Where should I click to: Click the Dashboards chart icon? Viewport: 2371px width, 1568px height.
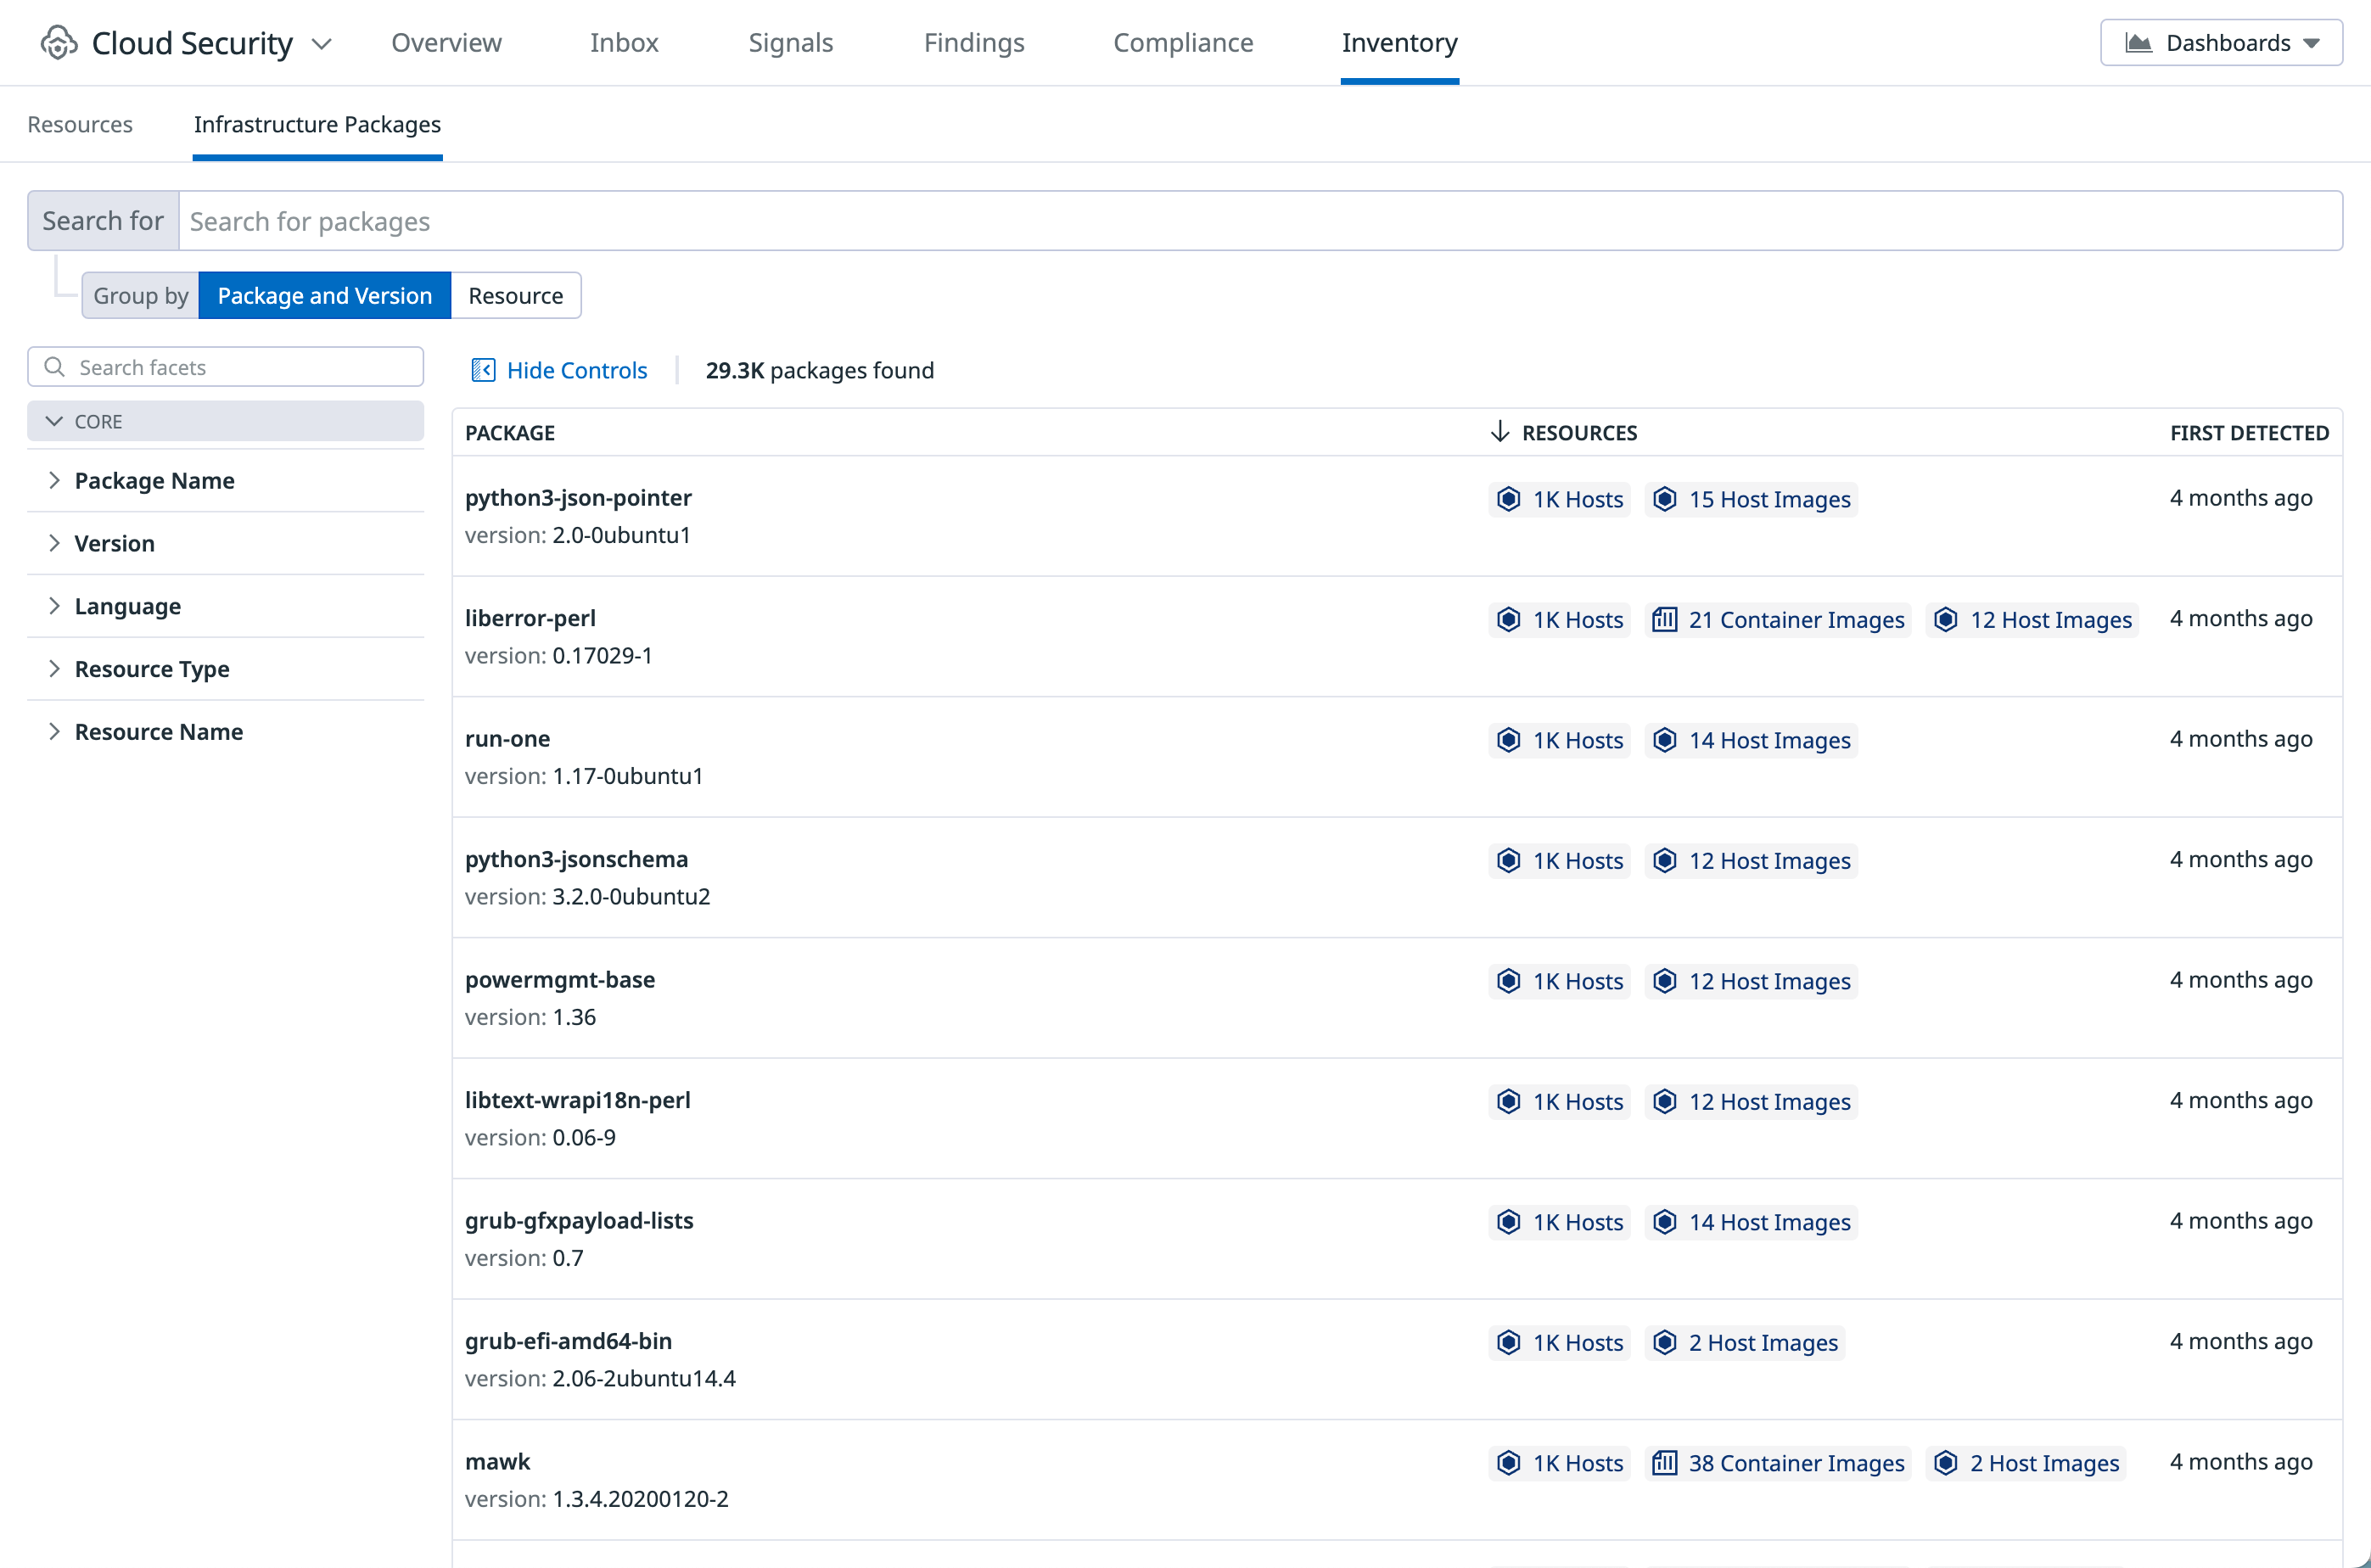[2138, 43]
